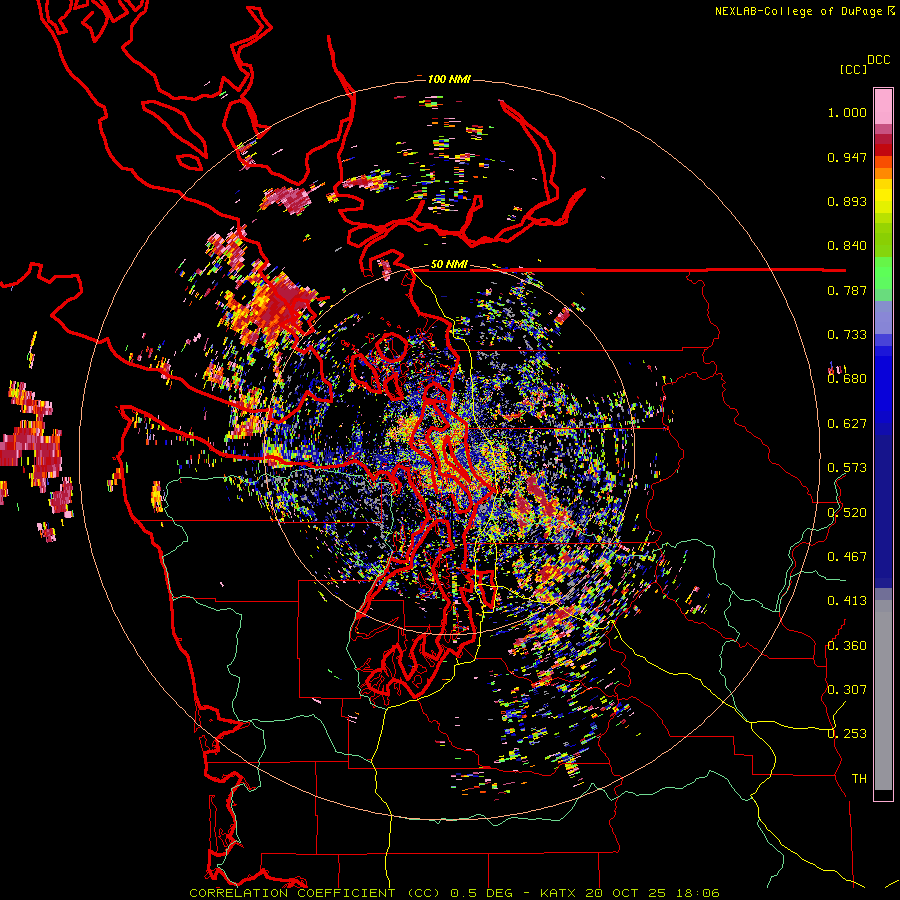The width and height of the screenshot is (900, 900).
Task: Click the 1.000 scale value
Action: (x=847, y=112)
